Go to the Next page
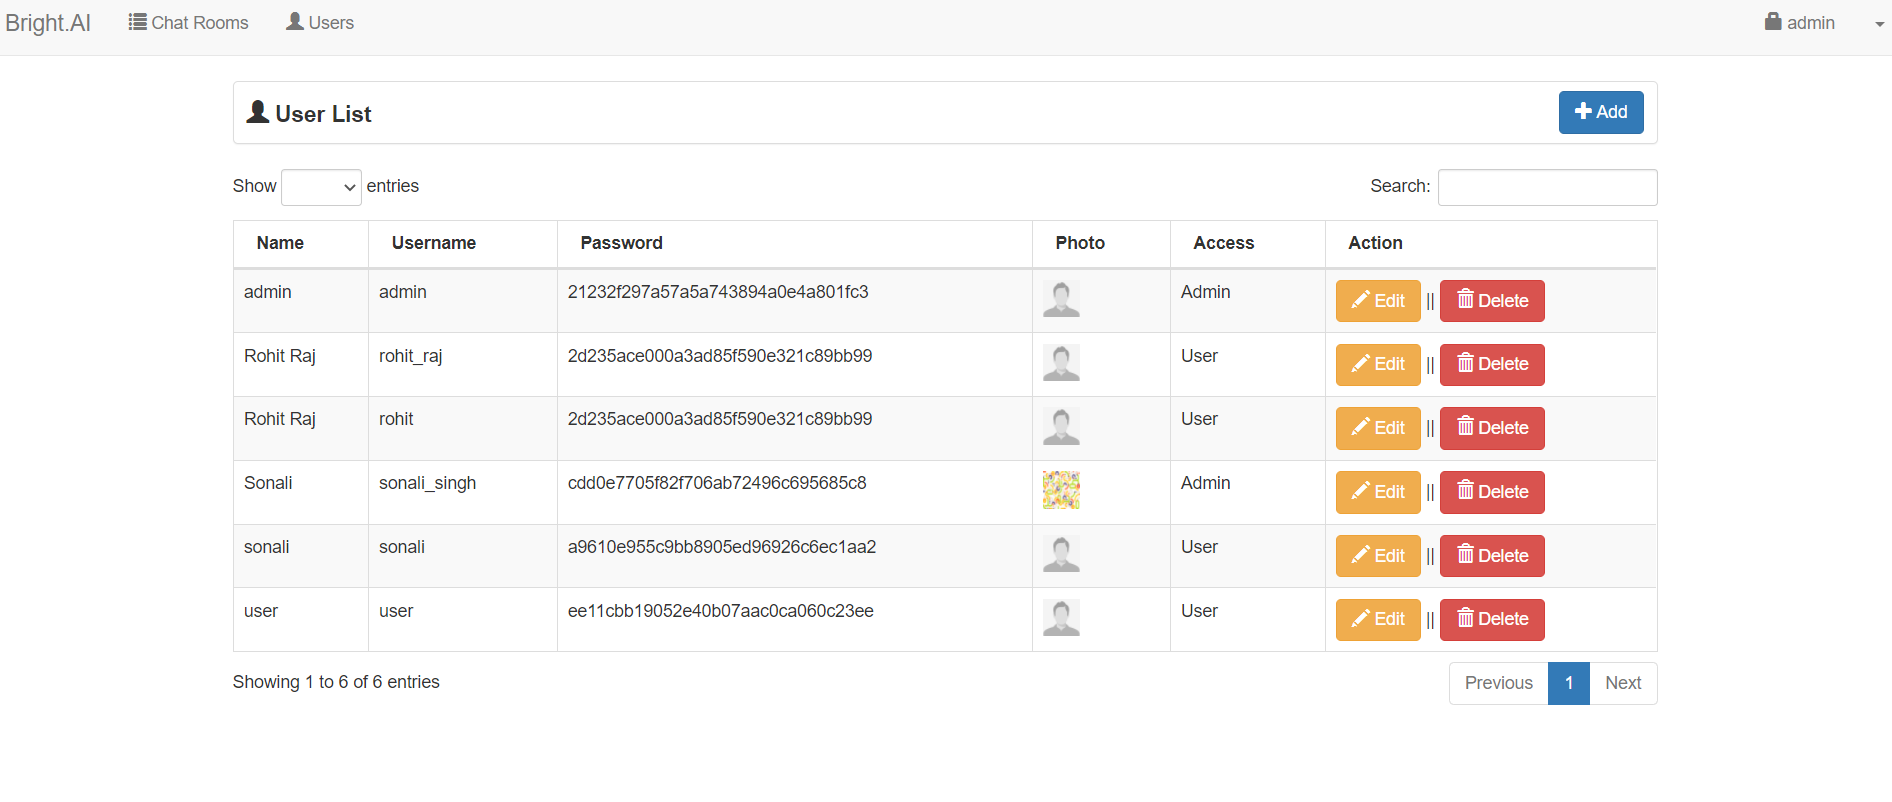 pyautogui.click(x=1623, y=683)
